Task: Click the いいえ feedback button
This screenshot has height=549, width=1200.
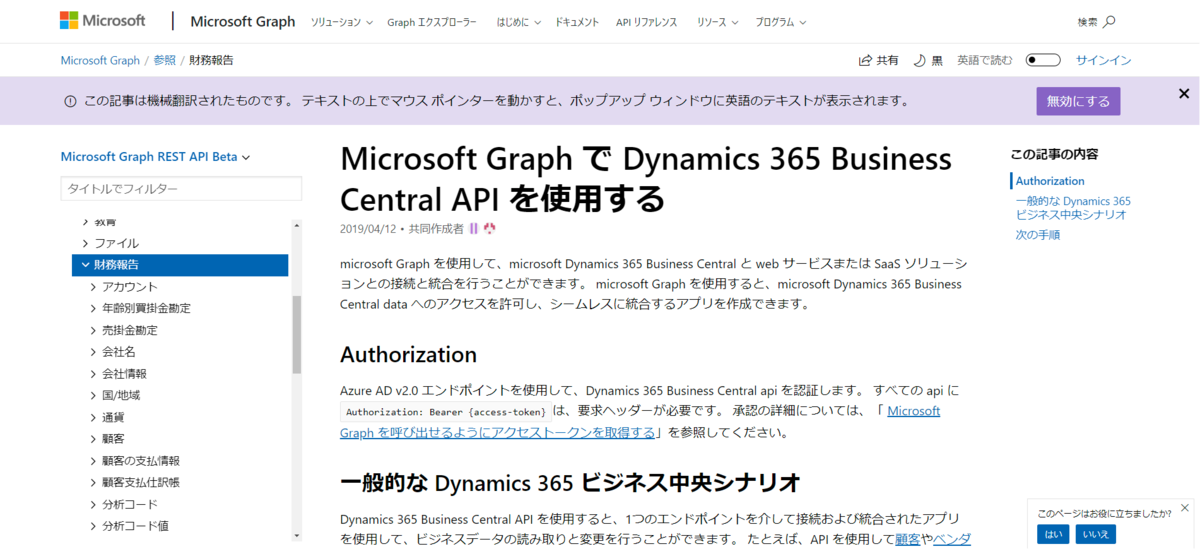Action: [1095, 534]
